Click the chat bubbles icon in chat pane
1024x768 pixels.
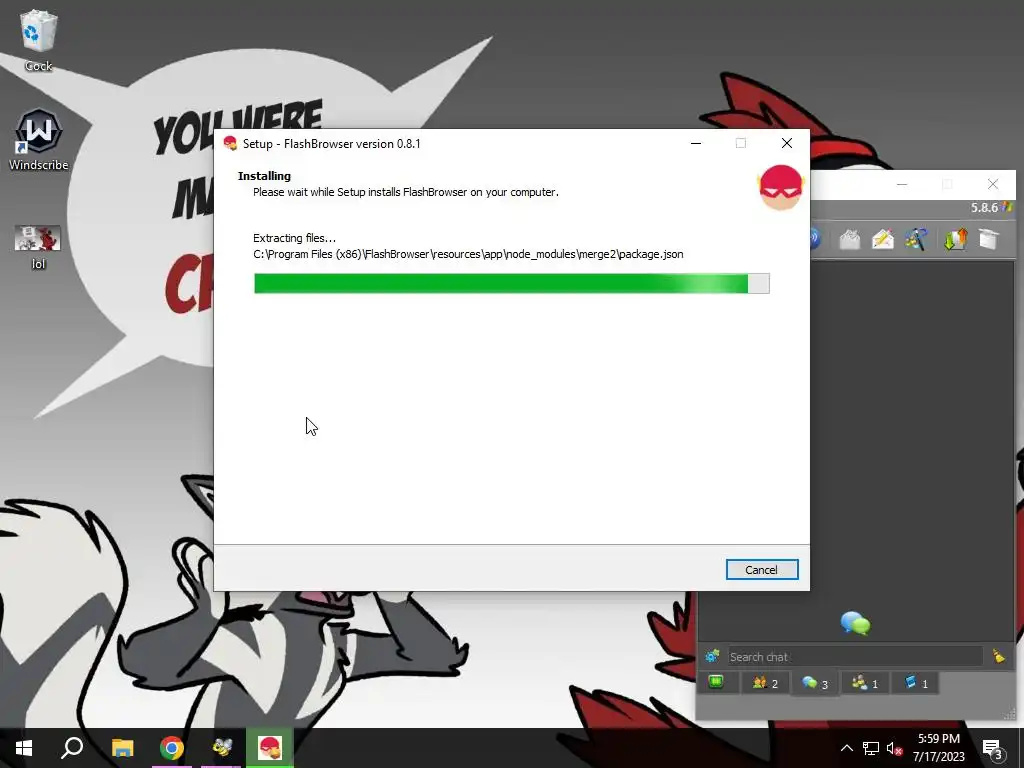pyautogui.click(x=856, y=624)
